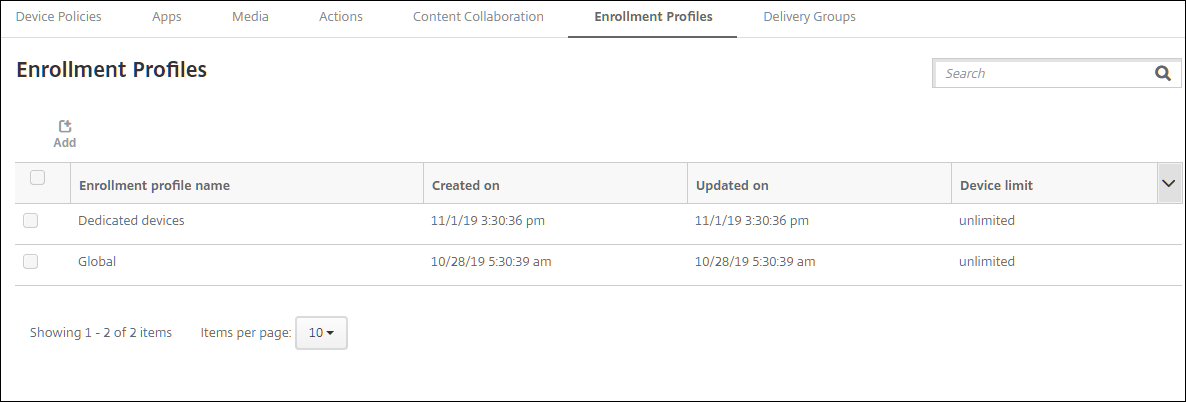Image resolution: width=1186 pixels, height=402 pixels.
Task: Select the Enrollment Profiles tab
Action: (653, 17)
